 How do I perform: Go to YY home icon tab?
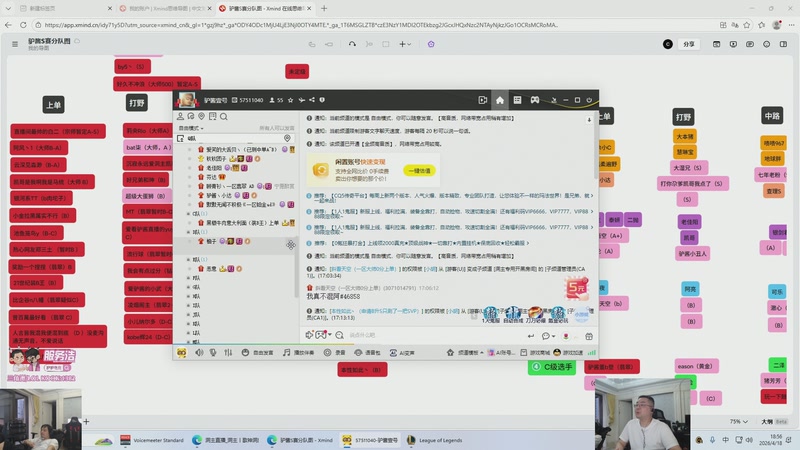point(500,100)
